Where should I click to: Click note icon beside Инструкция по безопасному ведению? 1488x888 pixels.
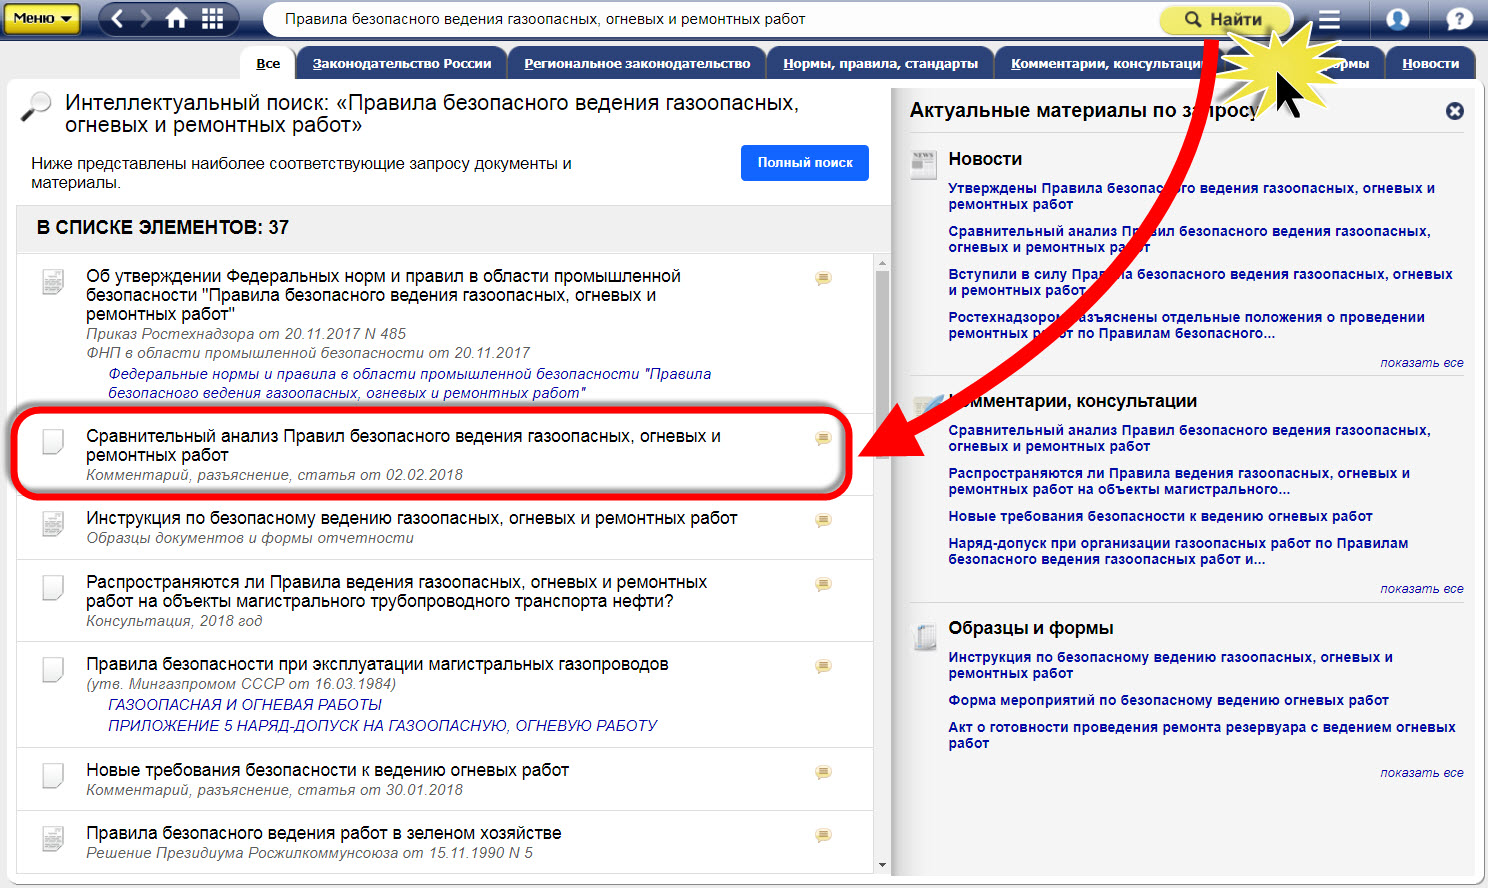coord(823,521)
